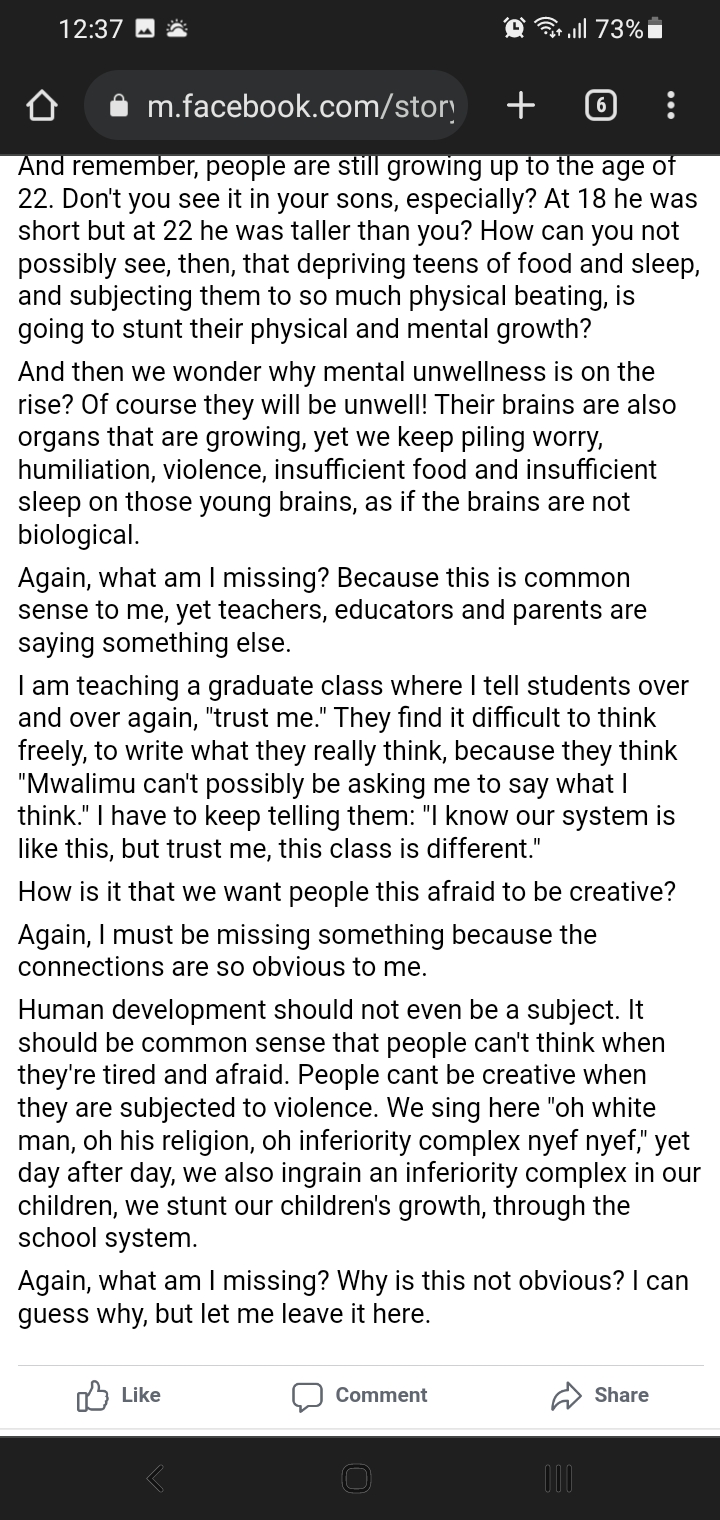
Task: Tap the Android back navigation chevron
Action: click(155, 1478)
